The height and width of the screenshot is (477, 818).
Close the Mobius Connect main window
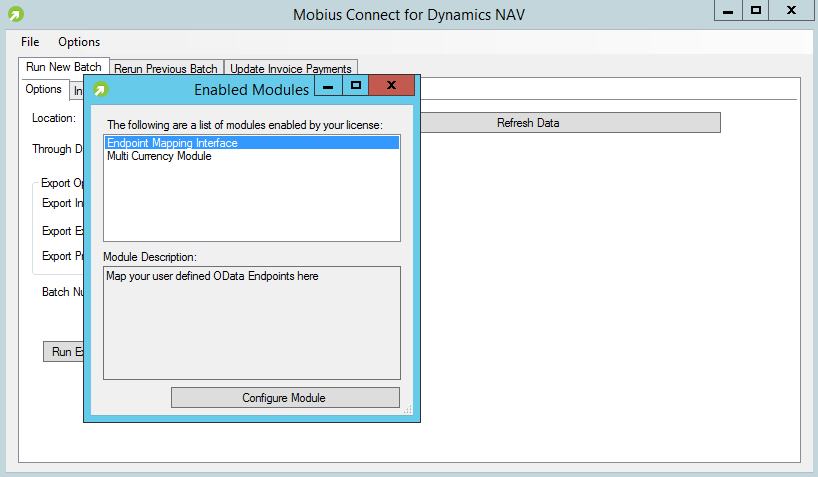click(791, 10)
